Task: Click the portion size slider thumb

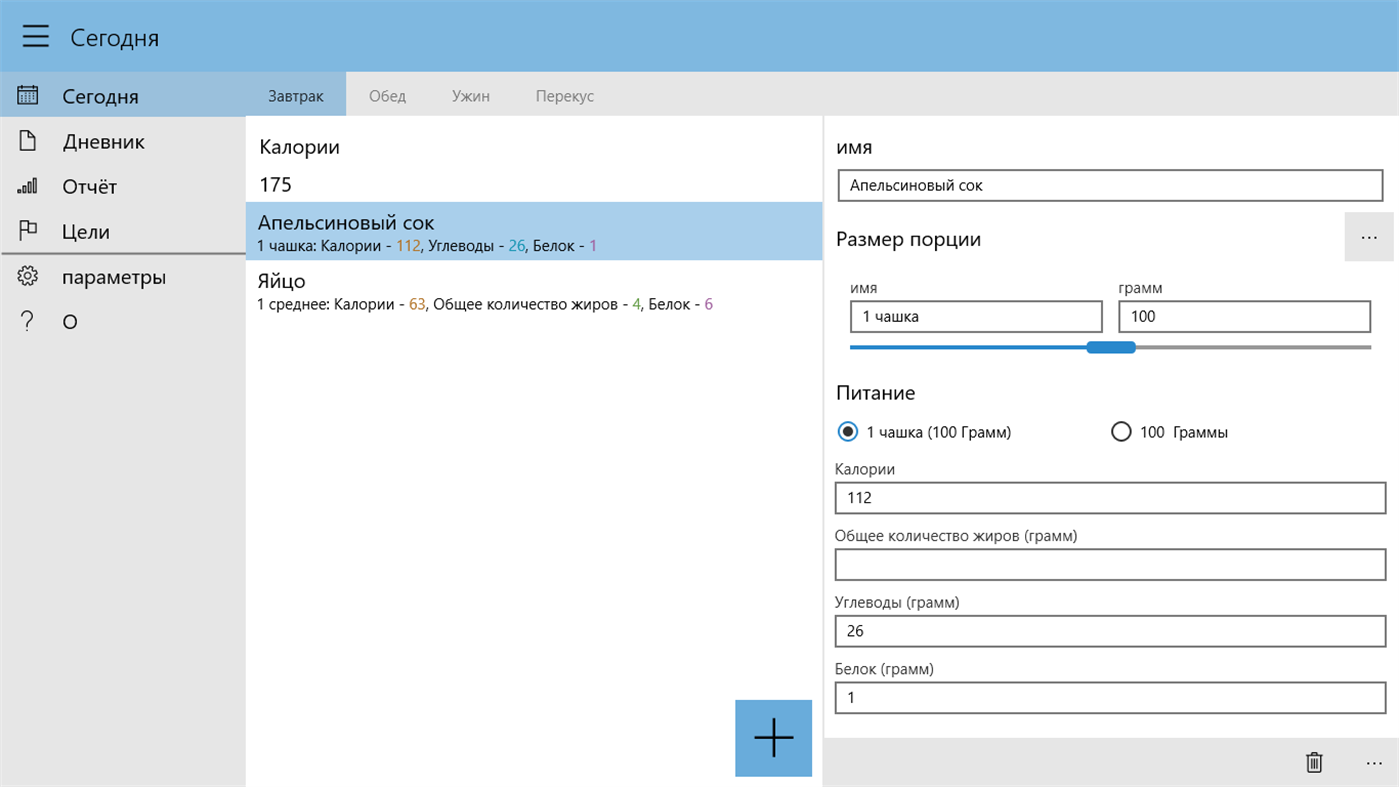Action: [x=1111, y=347]
